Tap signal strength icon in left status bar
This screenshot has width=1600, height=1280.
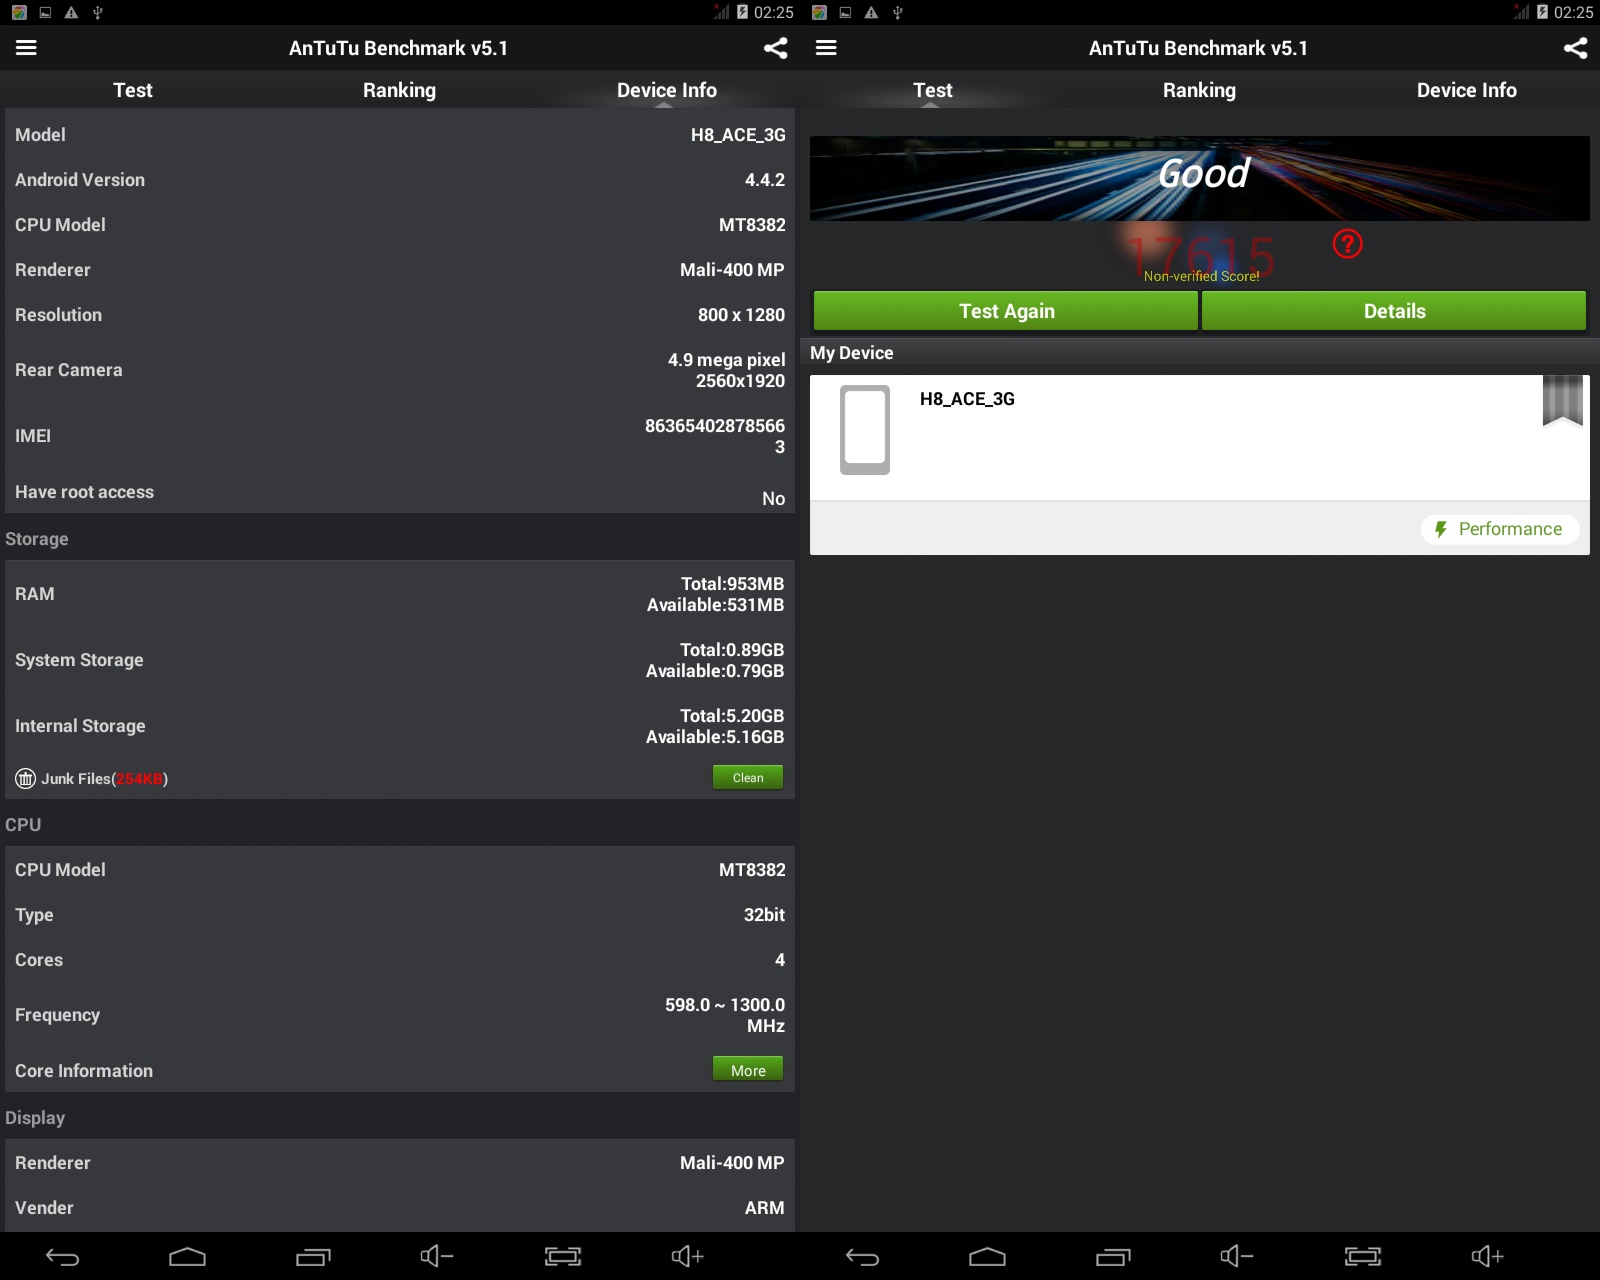(x=721, y=12)
